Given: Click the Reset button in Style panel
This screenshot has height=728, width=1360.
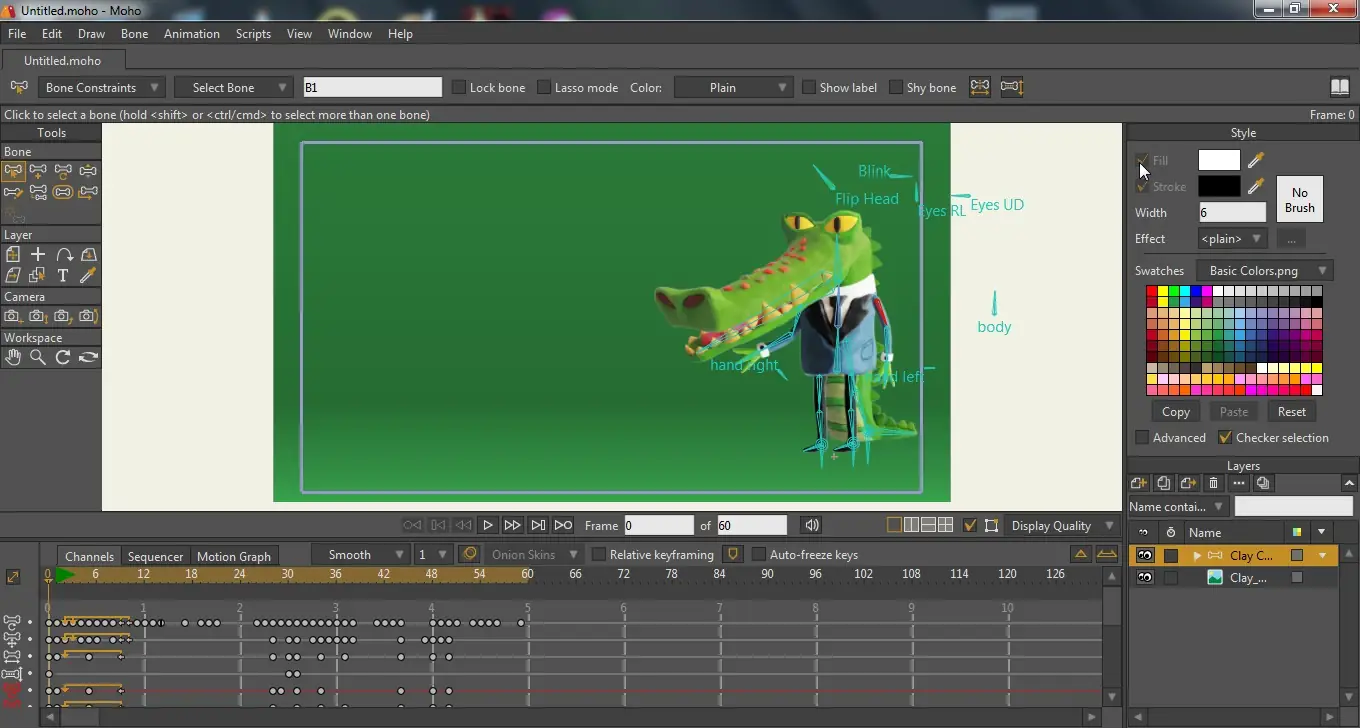Looking at the screenshot, I should click(x=1291, y=412).
